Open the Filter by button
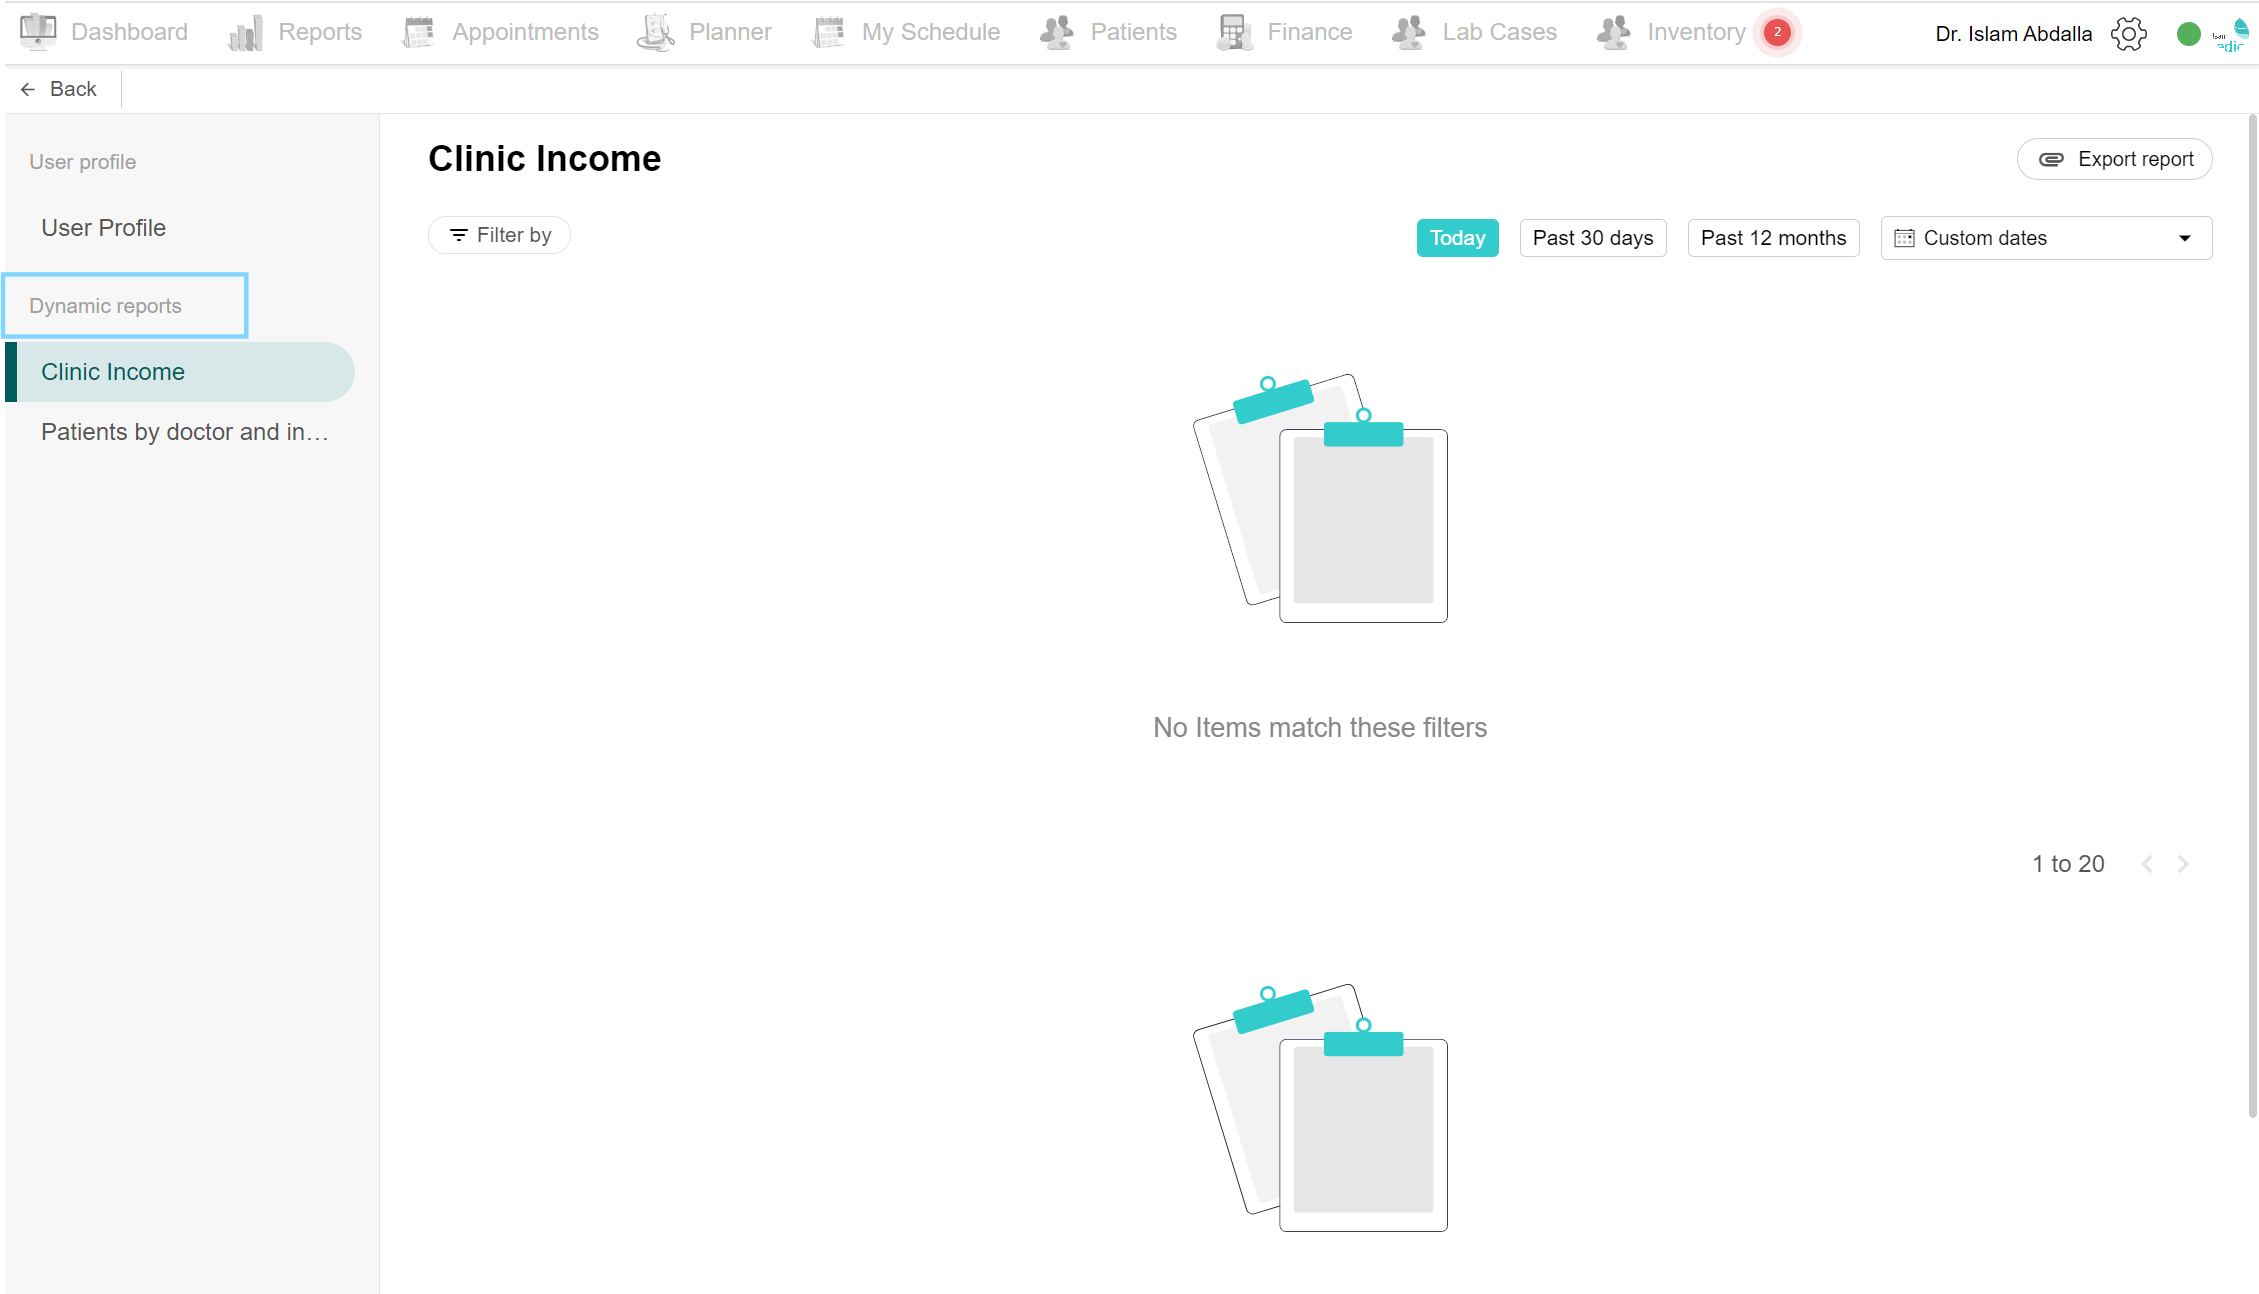Viewport: 2259px width, 1294px height. 499,235
